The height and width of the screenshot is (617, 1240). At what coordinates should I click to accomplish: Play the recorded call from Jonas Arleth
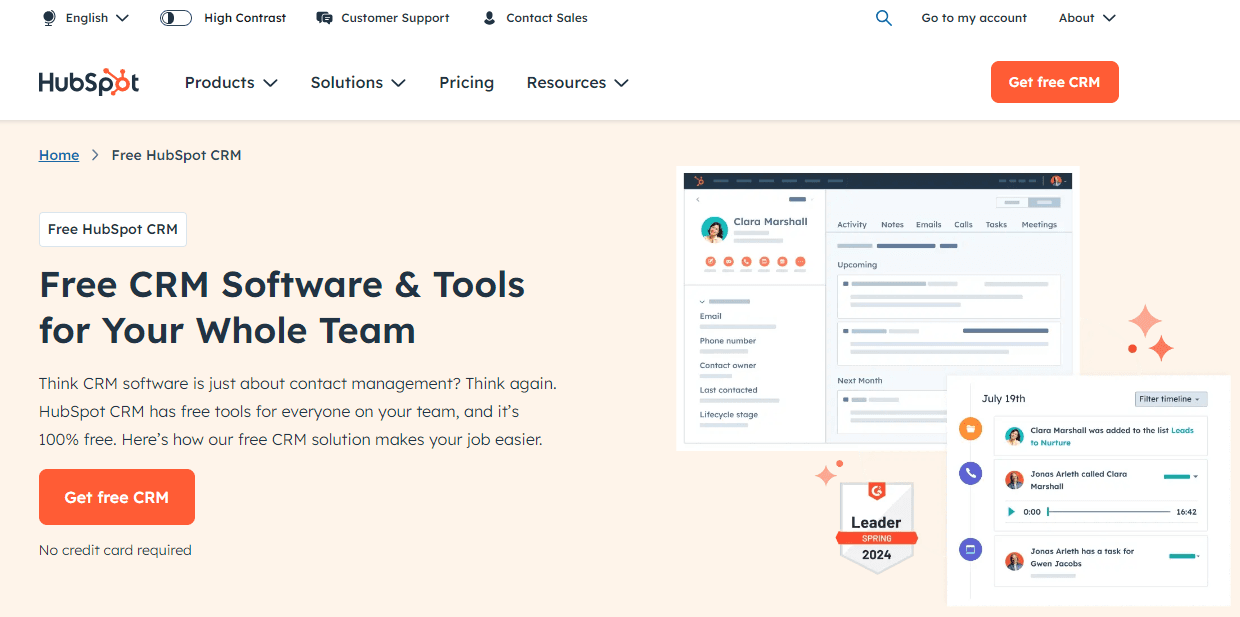1011,512
